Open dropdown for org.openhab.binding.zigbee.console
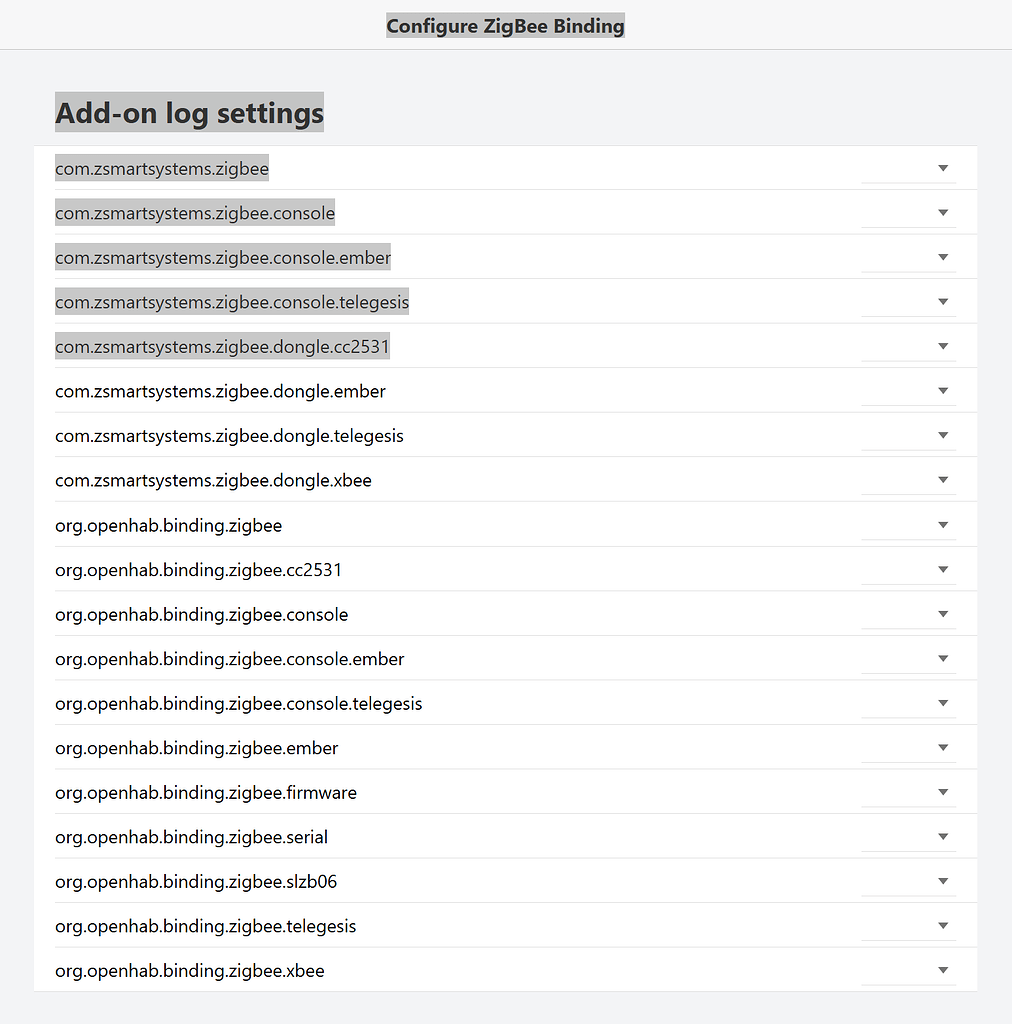Screen dimensions: 1012x1024 click(x=941, y=612)
